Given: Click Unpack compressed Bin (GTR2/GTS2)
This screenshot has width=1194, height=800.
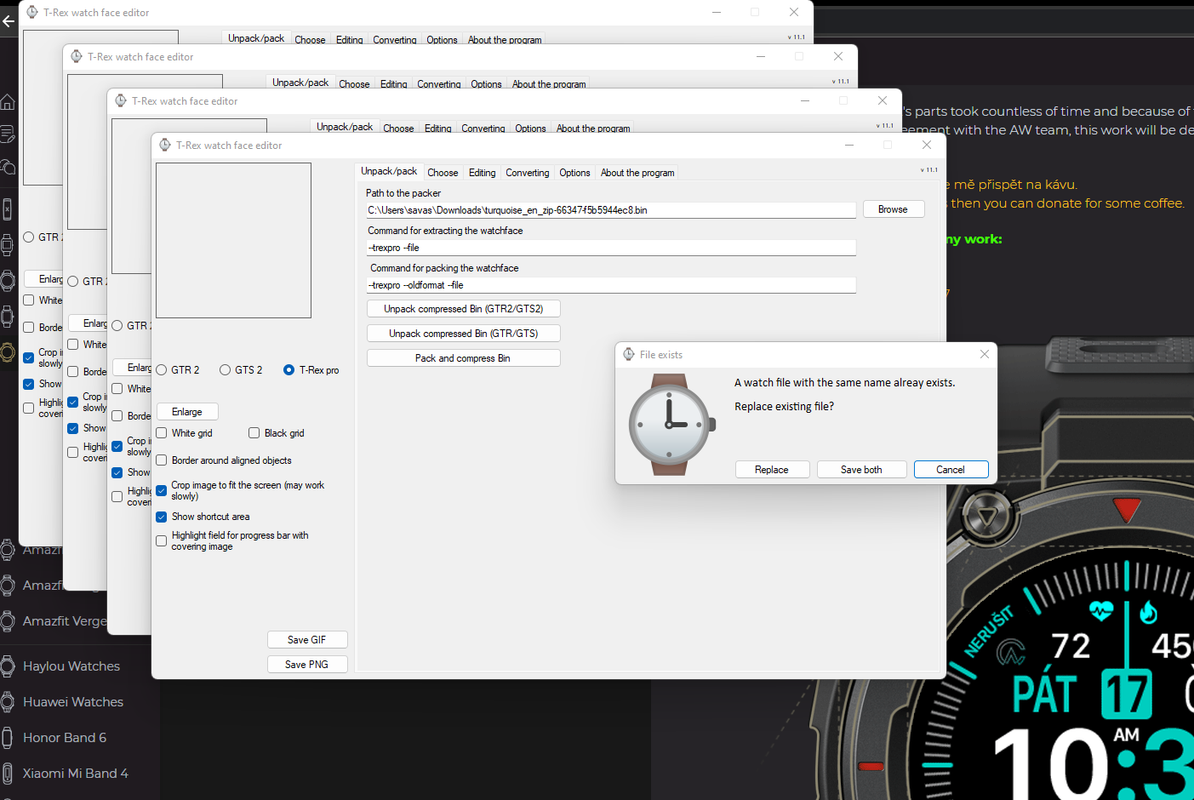Looking at the screenshot, I should pos(463,309).
